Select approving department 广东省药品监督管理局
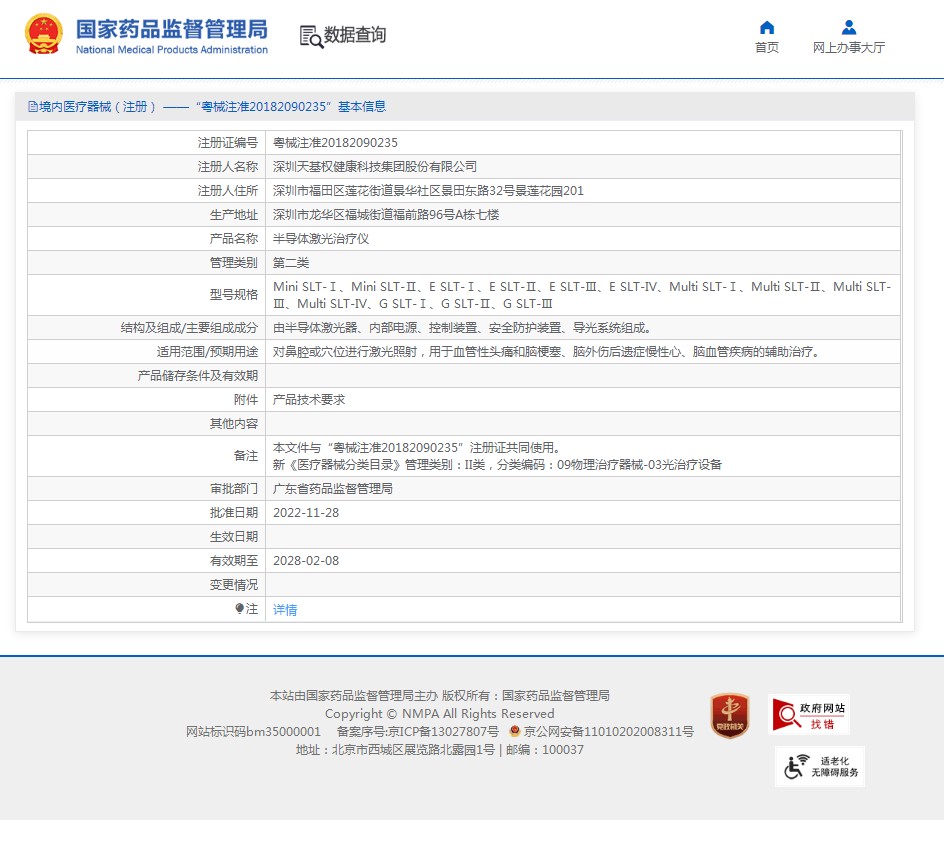Viewport: 944px width, 850px height. pos(333,489)
